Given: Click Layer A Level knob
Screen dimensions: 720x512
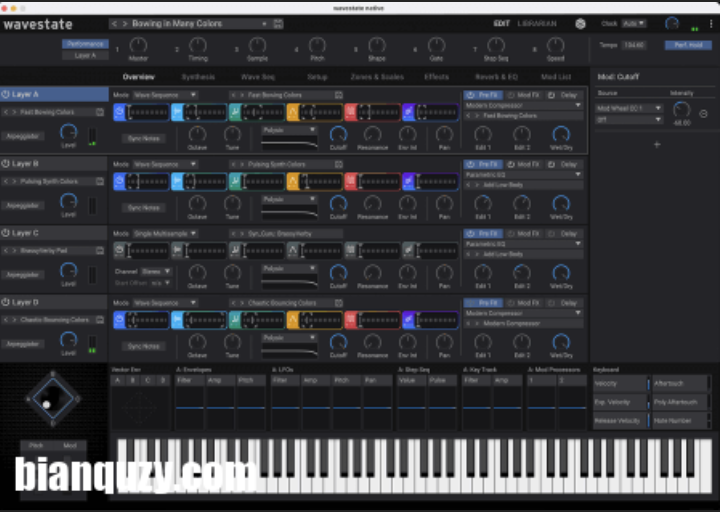Looking at the screenshot, I should [x=68, y=132].
